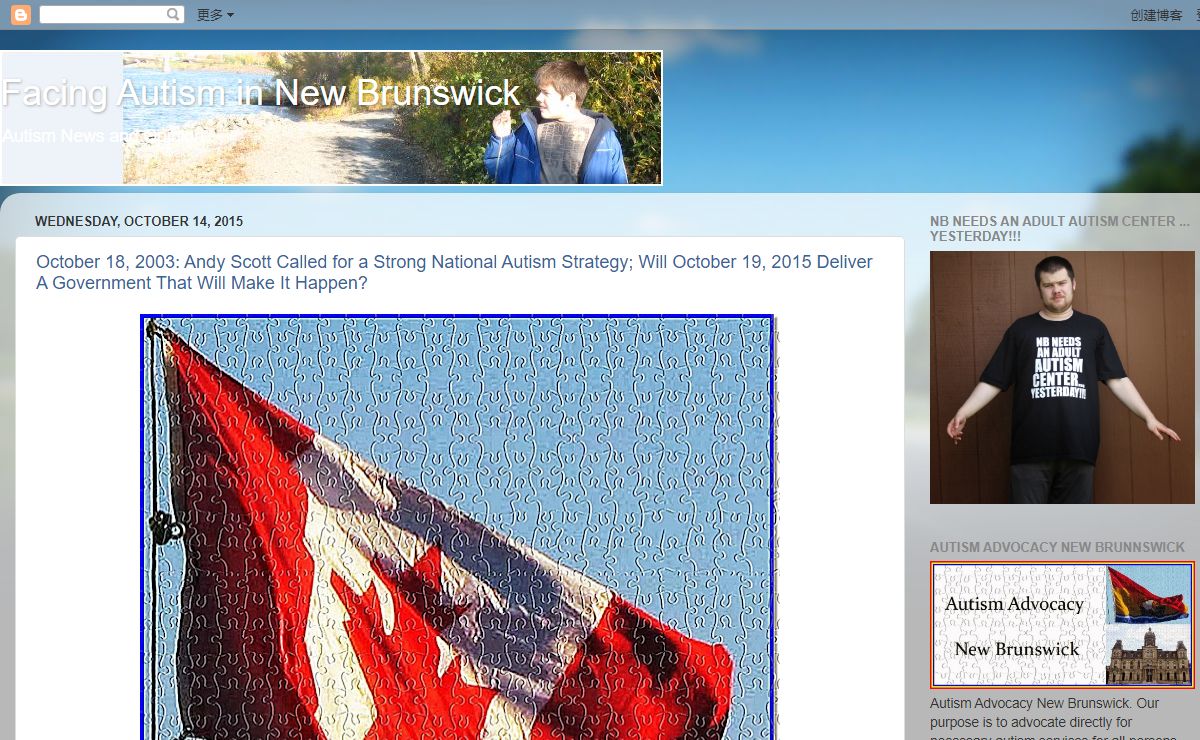Click the 'NB NEEDS AN ADULT AUTISM CENTER' sidebar heading

pyautogui.click(x=1060, y=229)
